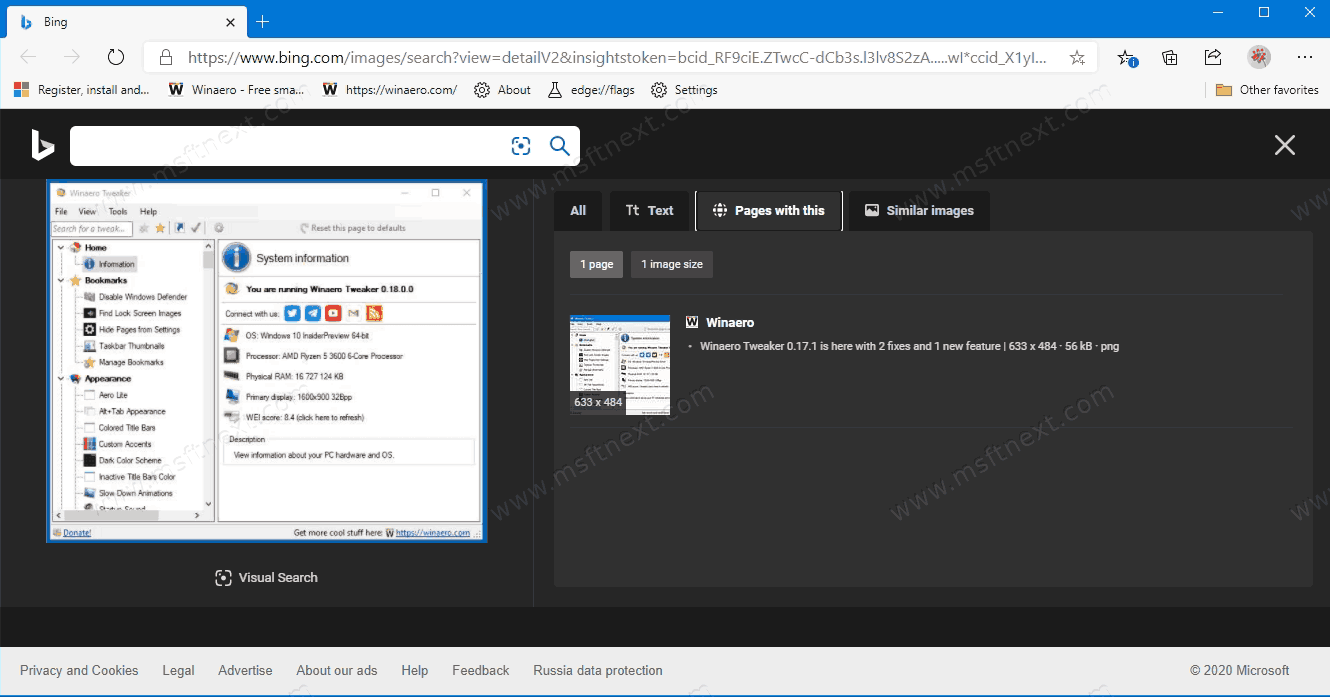Close the image detail view X
Image resolution: width=1330 pixels, height=697 pixels.
click(1285, 146)
